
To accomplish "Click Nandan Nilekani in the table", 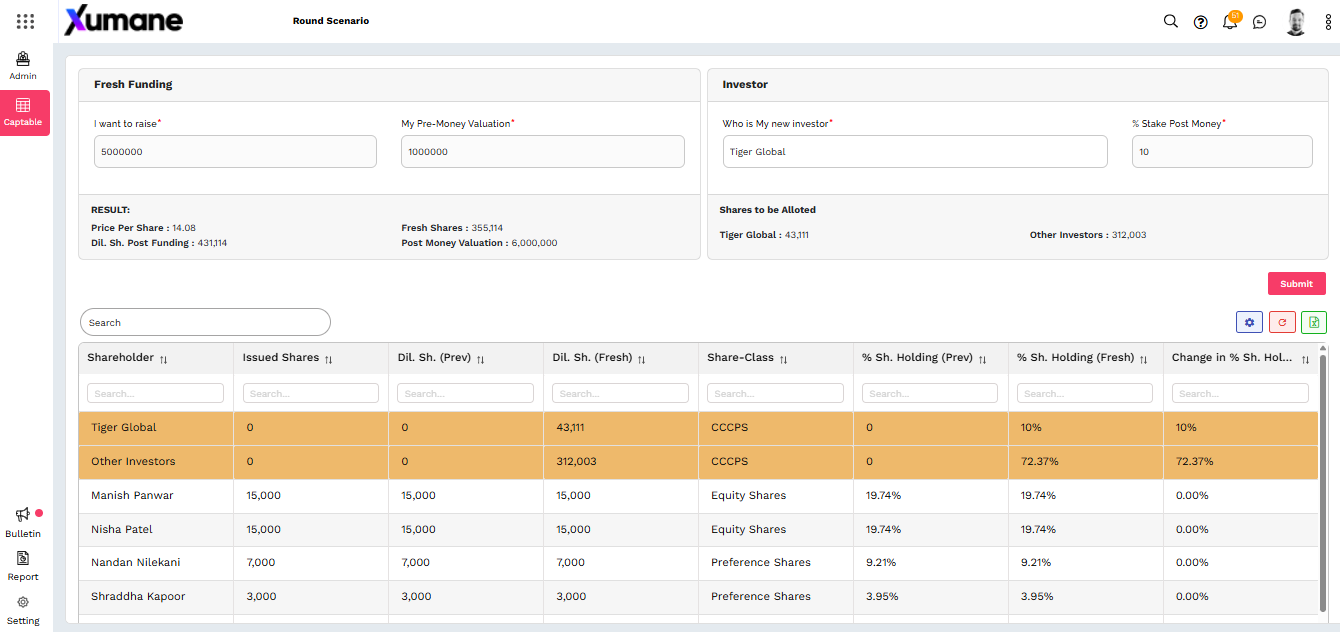I will pos(136,563).
